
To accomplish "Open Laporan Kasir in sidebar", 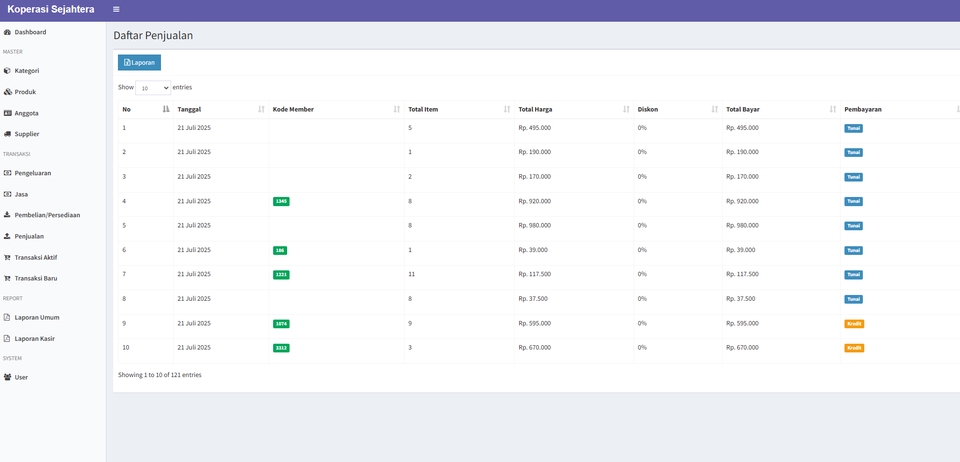I will point(34,339).
